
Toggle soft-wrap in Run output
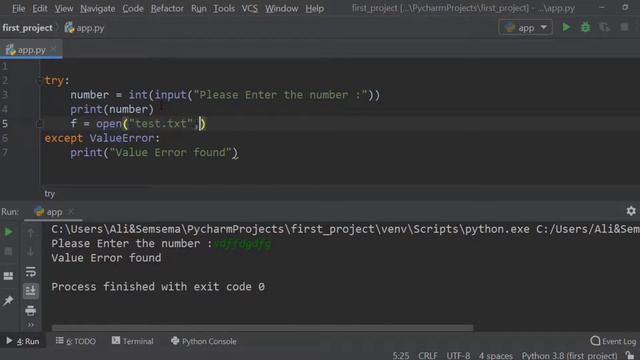click(31, 271)
